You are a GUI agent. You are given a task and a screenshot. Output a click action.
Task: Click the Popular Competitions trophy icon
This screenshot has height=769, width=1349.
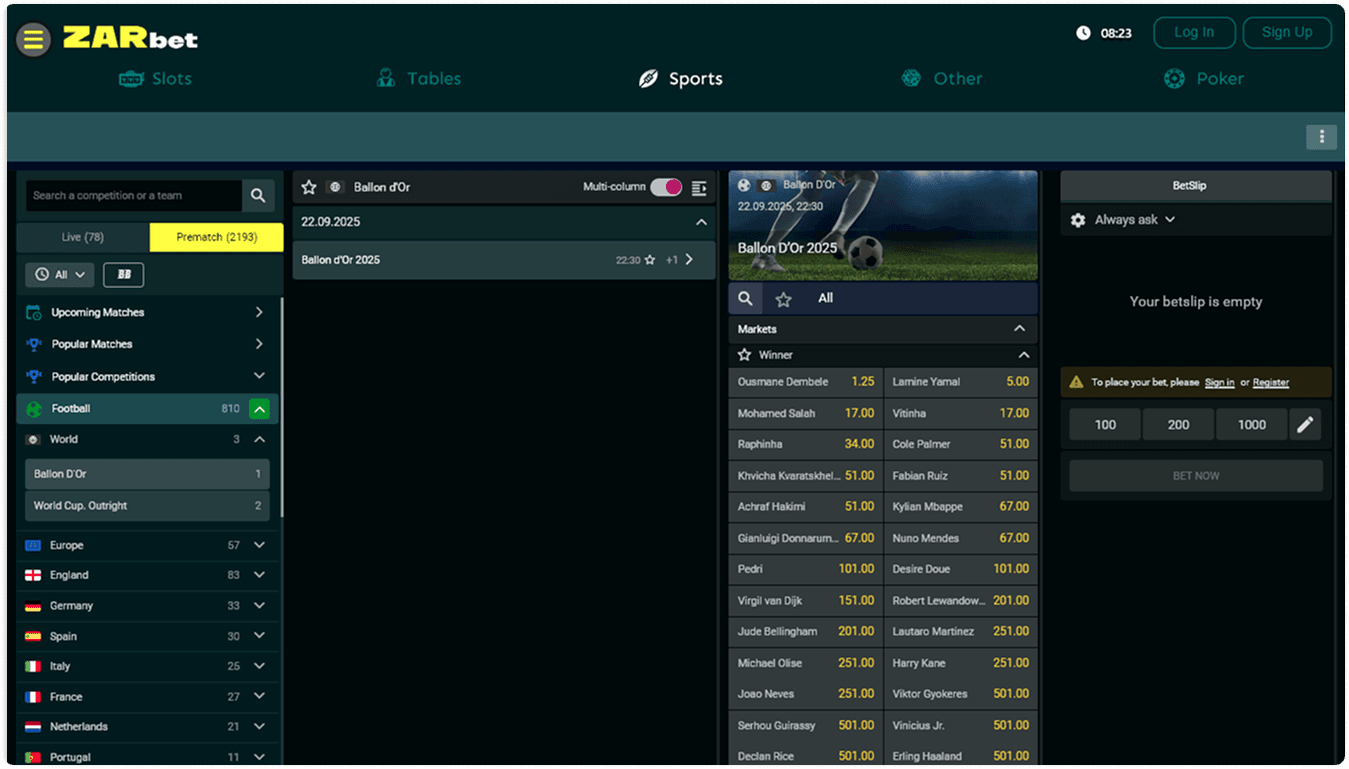coord(33,377)
